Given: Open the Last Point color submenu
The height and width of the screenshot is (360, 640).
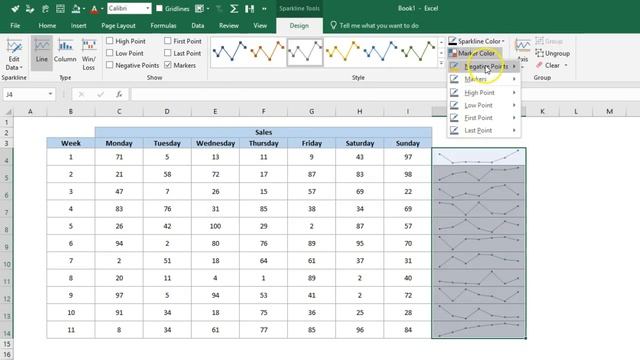Looking at the screenshot, I should coord(484,131).
